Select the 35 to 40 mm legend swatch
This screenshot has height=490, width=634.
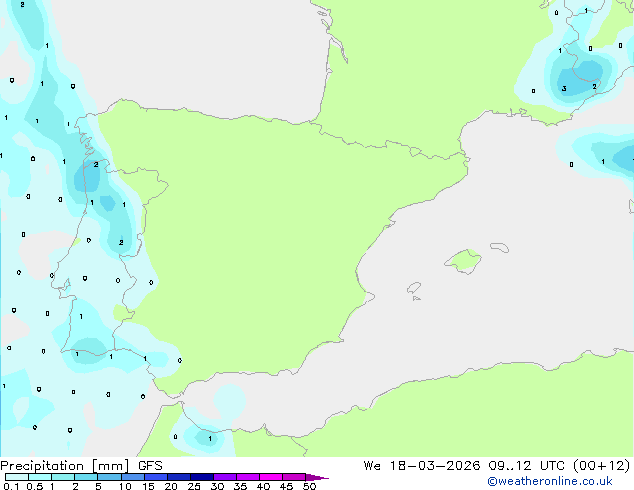(248, 477)
